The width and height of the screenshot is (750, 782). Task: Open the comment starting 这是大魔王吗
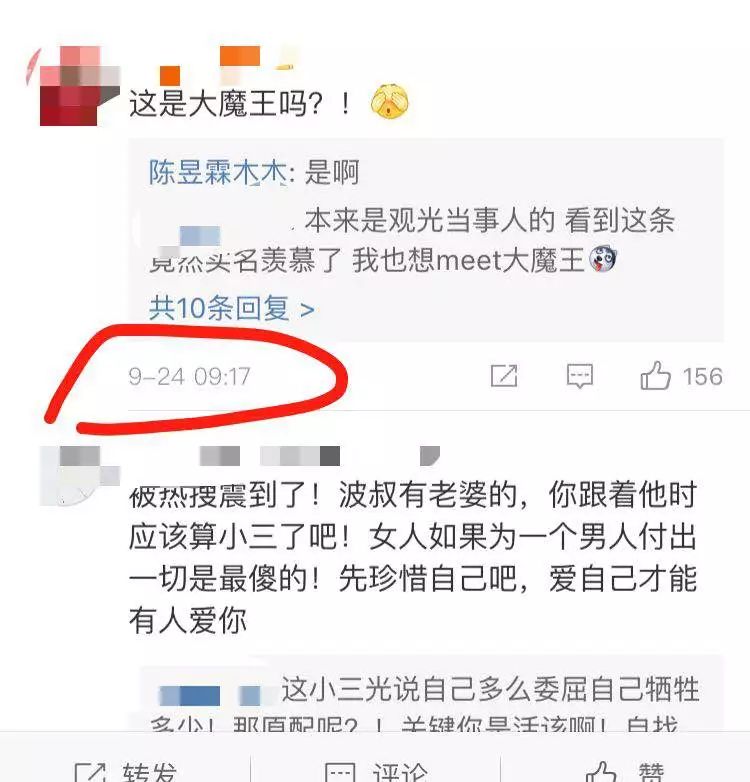pyautogui.click(x=239, y=103)
